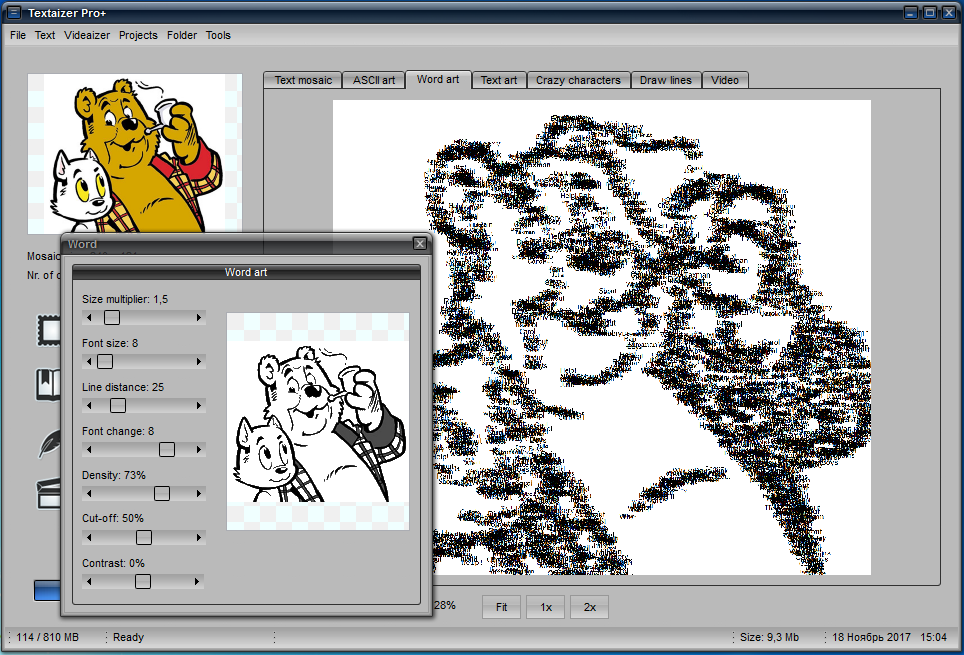Set zoom to 1x
Viewport: 964px width, 655px height.
click(546, 607)
